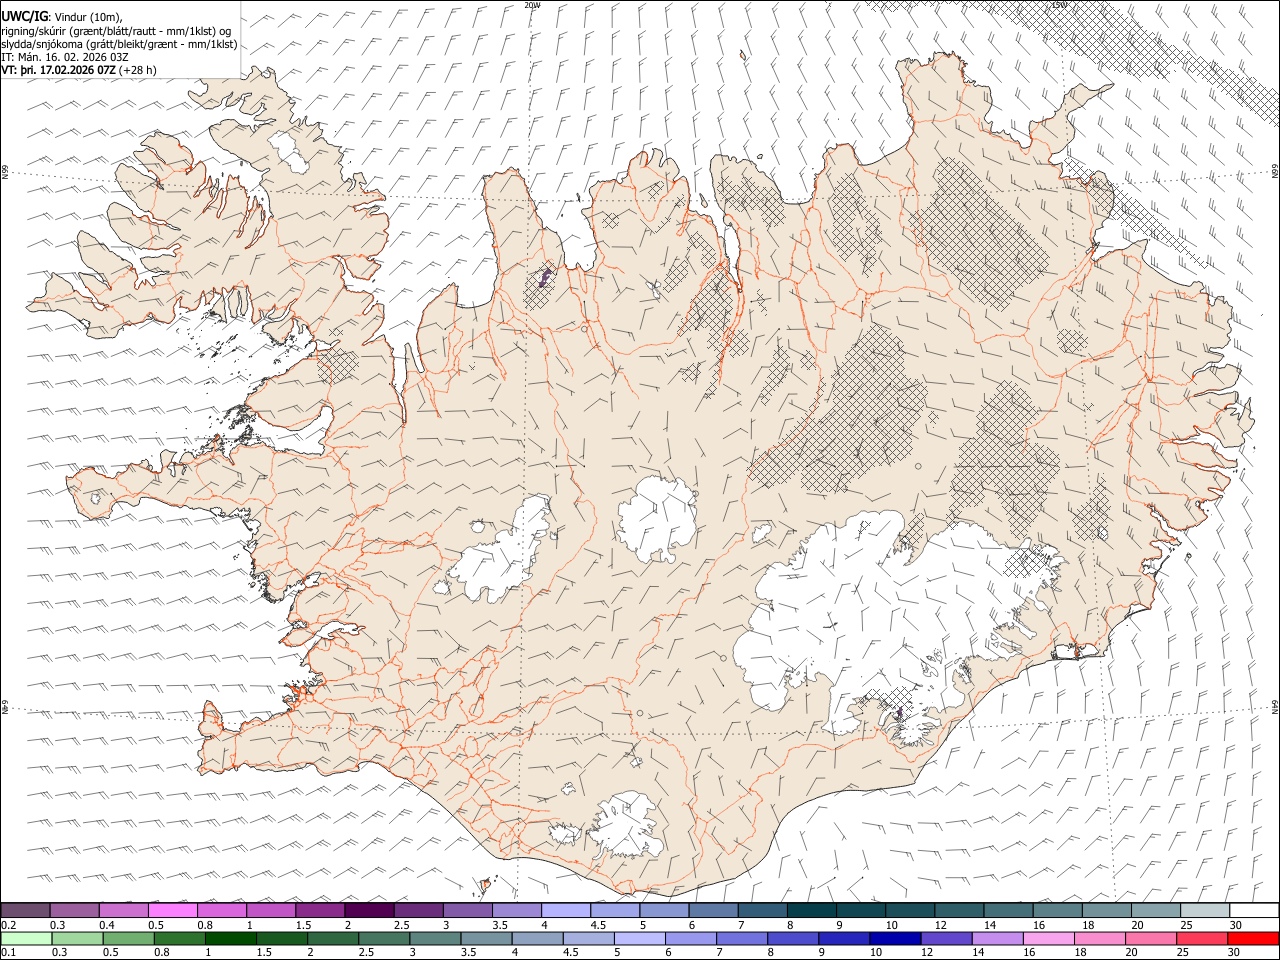Choose the grey-green 2.5 swatch, lower legend row
This screenshot has height=960, width=1280.
click(384, 938)
